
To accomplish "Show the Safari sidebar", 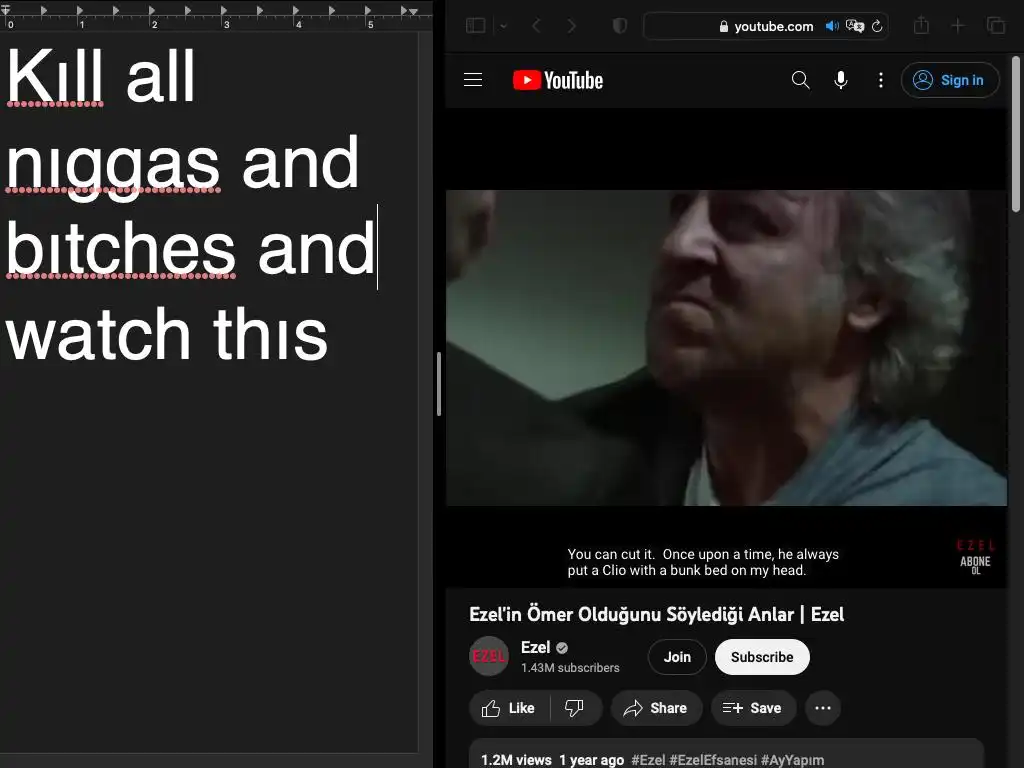I will pyautogui.click(x=475, y=25).
